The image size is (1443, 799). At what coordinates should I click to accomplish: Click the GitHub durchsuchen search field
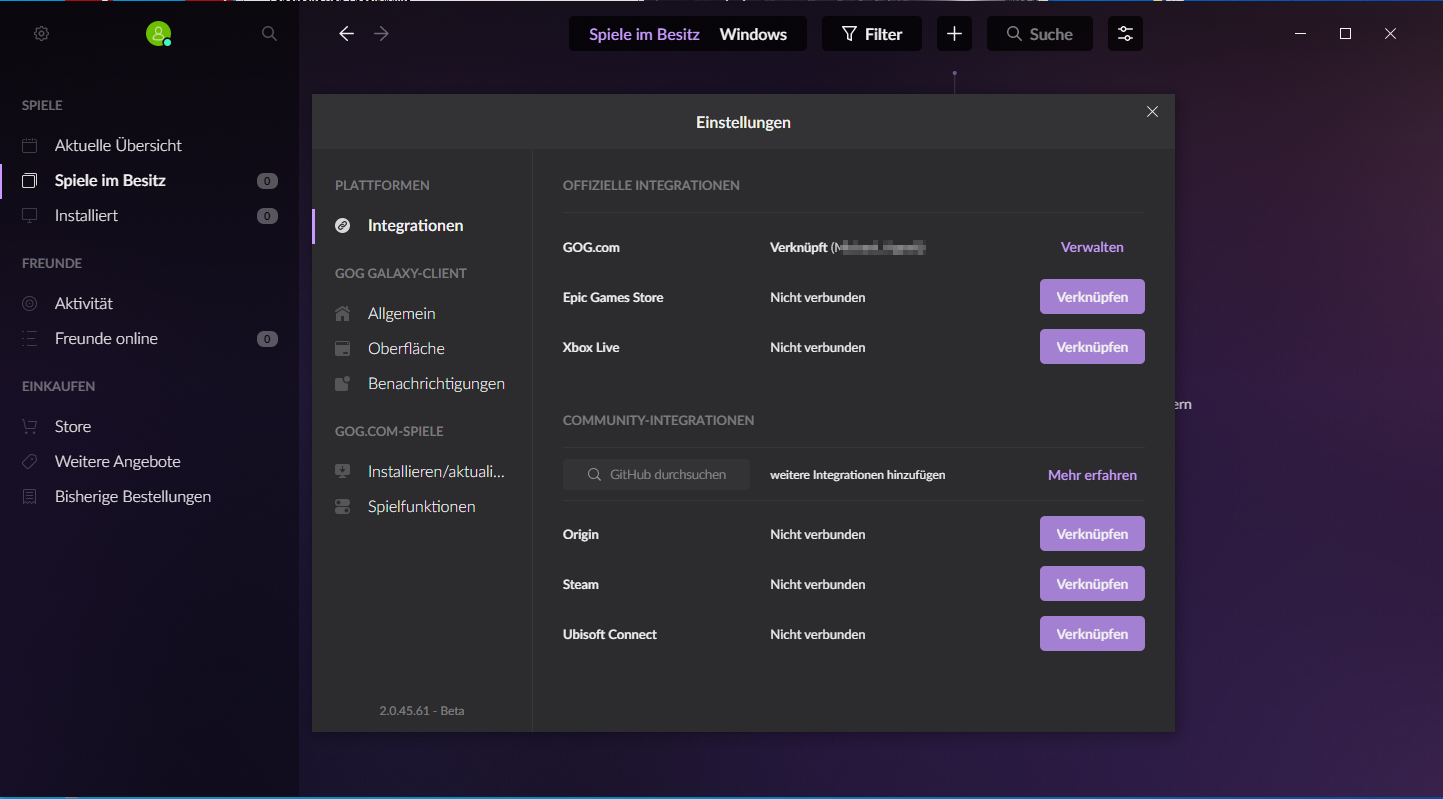(656, 475)
